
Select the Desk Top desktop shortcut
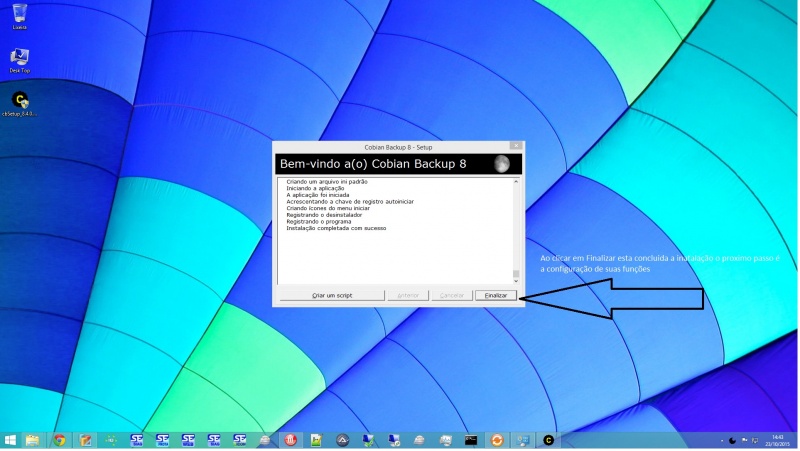click(x=20, y=58)
